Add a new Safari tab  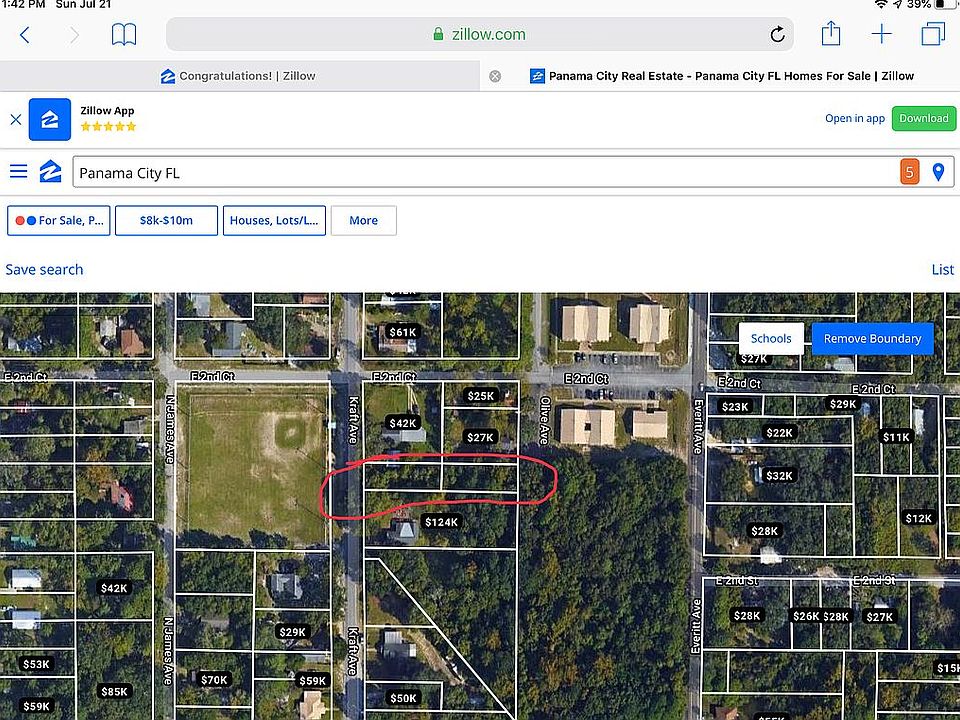click(x=881, y=34)
